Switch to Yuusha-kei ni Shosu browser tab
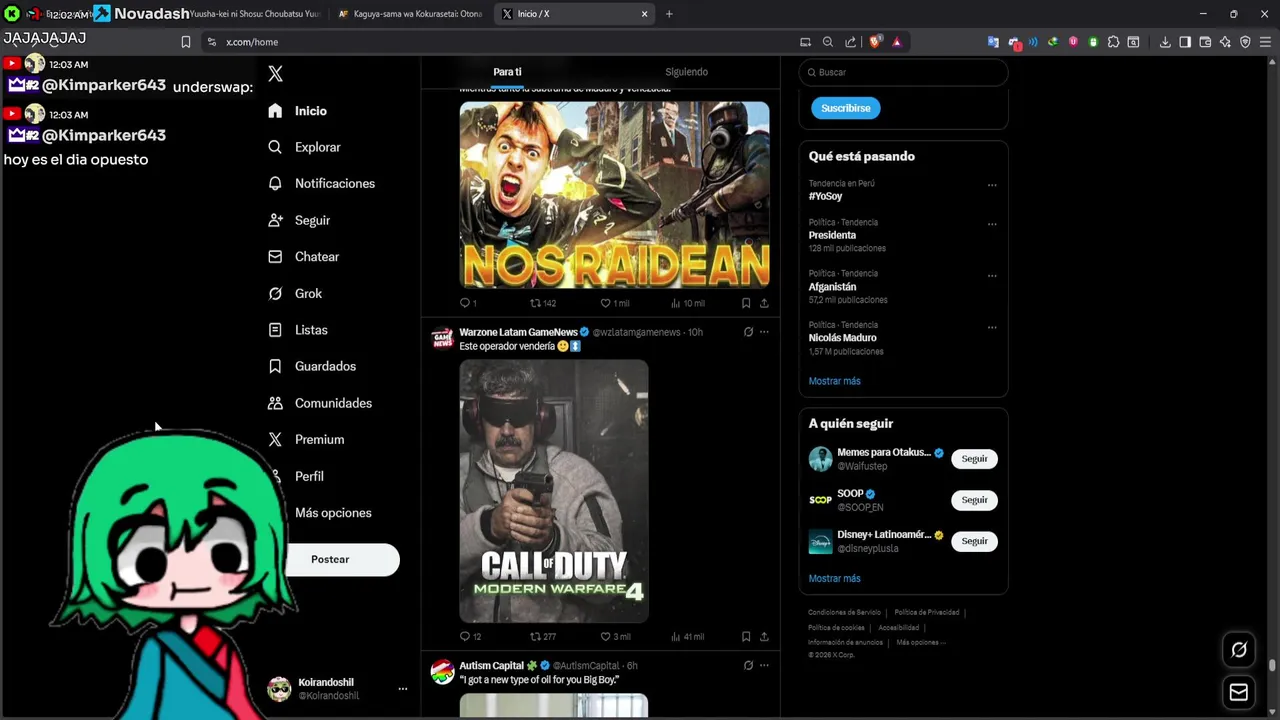The width and height of the screenshot is (1280, 720). pos(255,14)
